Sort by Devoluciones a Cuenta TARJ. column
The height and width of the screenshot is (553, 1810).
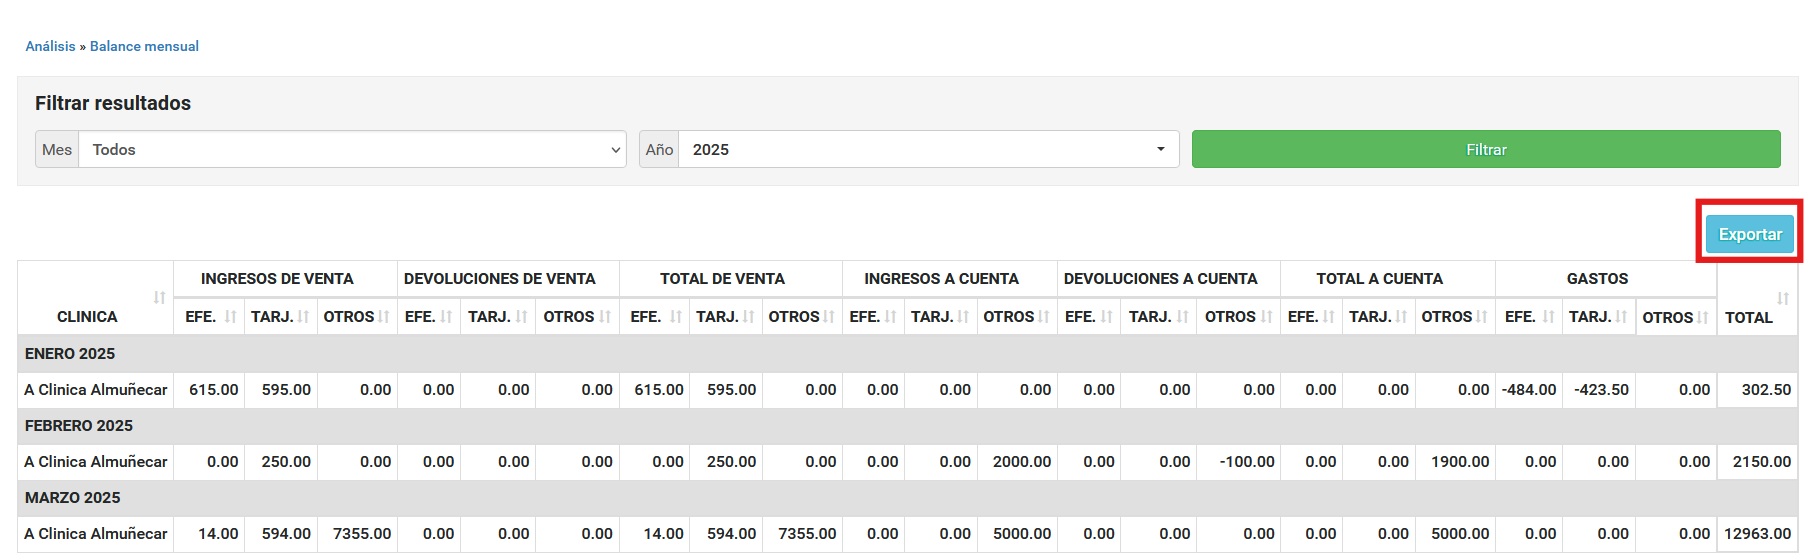[x=1158, y=317]
